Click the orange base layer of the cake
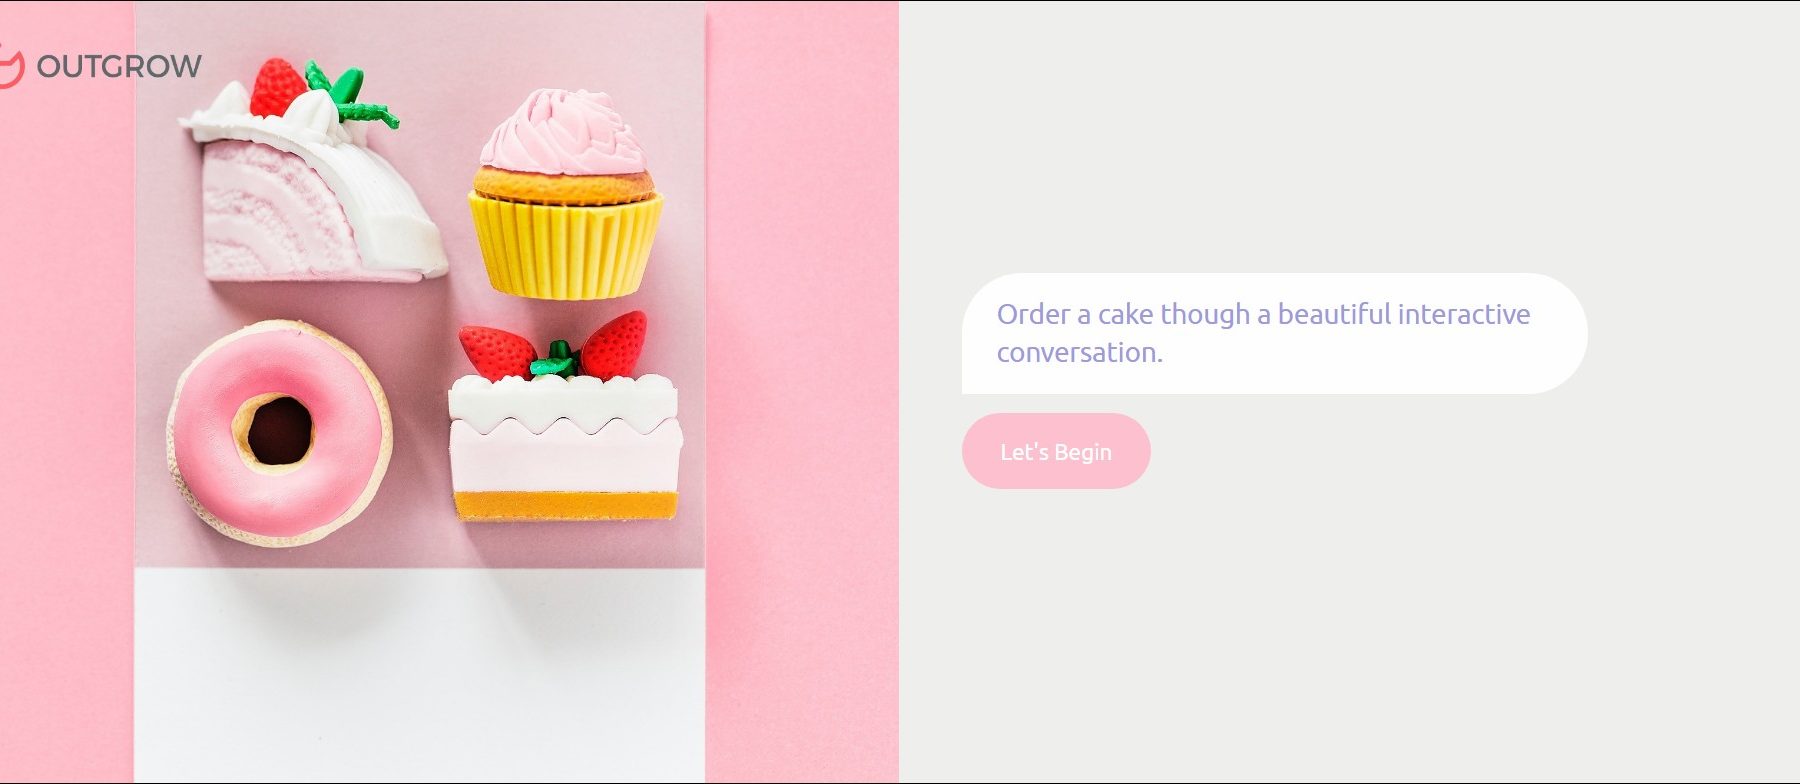Viewport: 1800px width, 784px height. [x=566, y=505]
